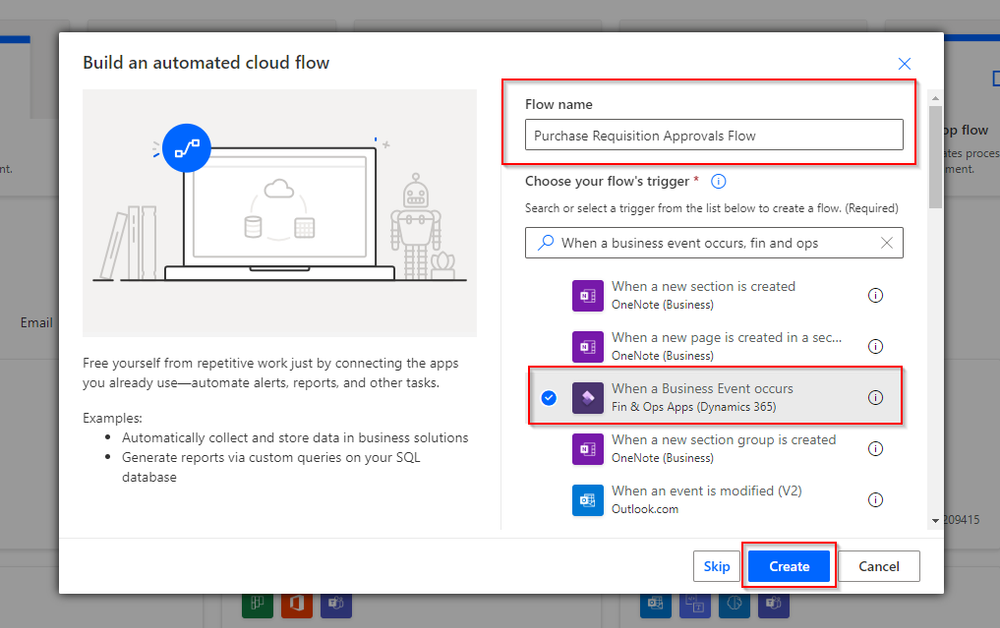Viewport: 1000px width, 628px height.
Task: Click the trigger list scrollbar thumb
Action: (x=935, y=157)
